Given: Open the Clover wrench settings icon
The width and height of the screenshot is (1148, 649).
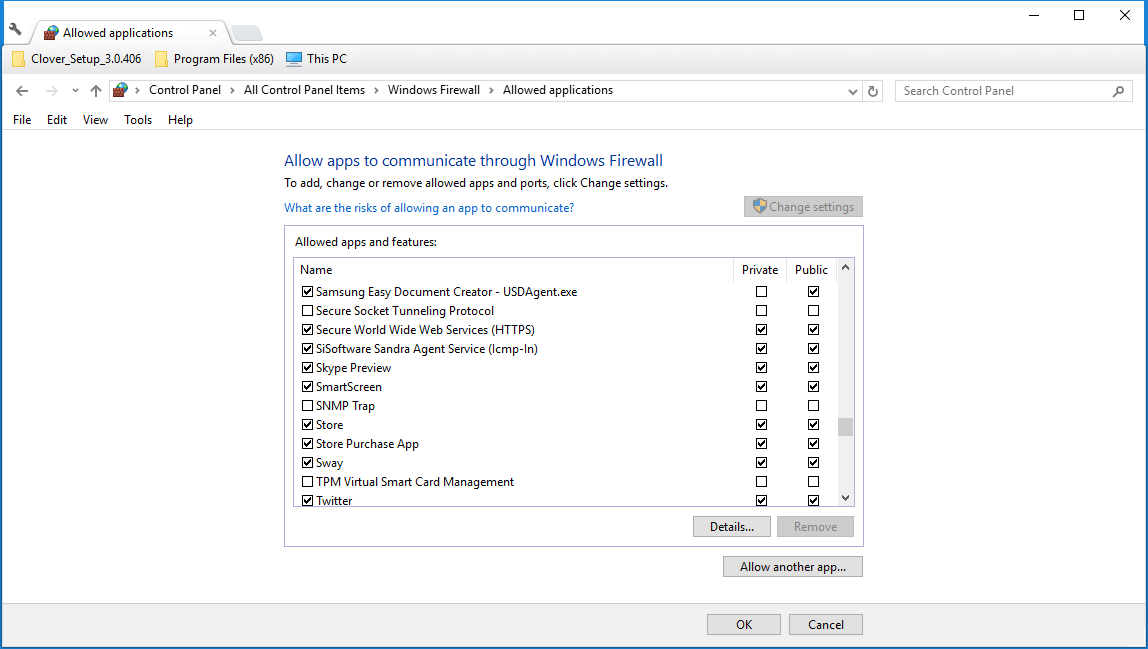Looking at the screenshot, I should pos(15,30).
